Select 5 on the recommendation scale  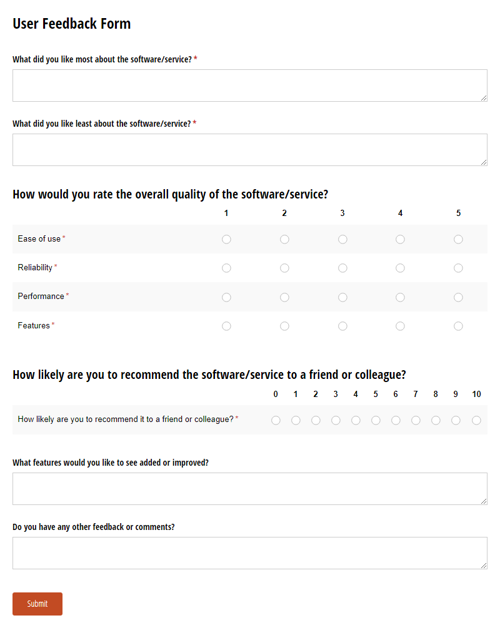[x=376, y=420]
